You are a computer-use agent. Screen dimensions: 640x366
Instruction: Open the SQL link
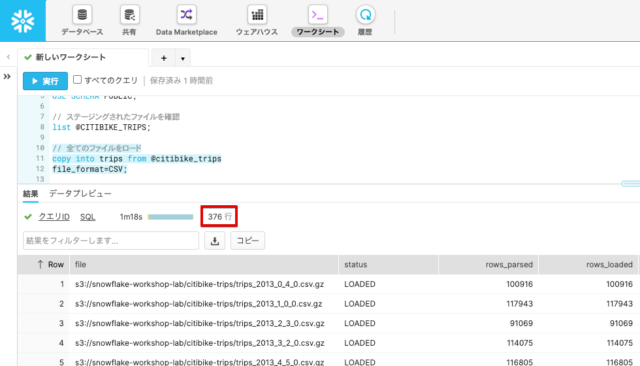point(87,217)
